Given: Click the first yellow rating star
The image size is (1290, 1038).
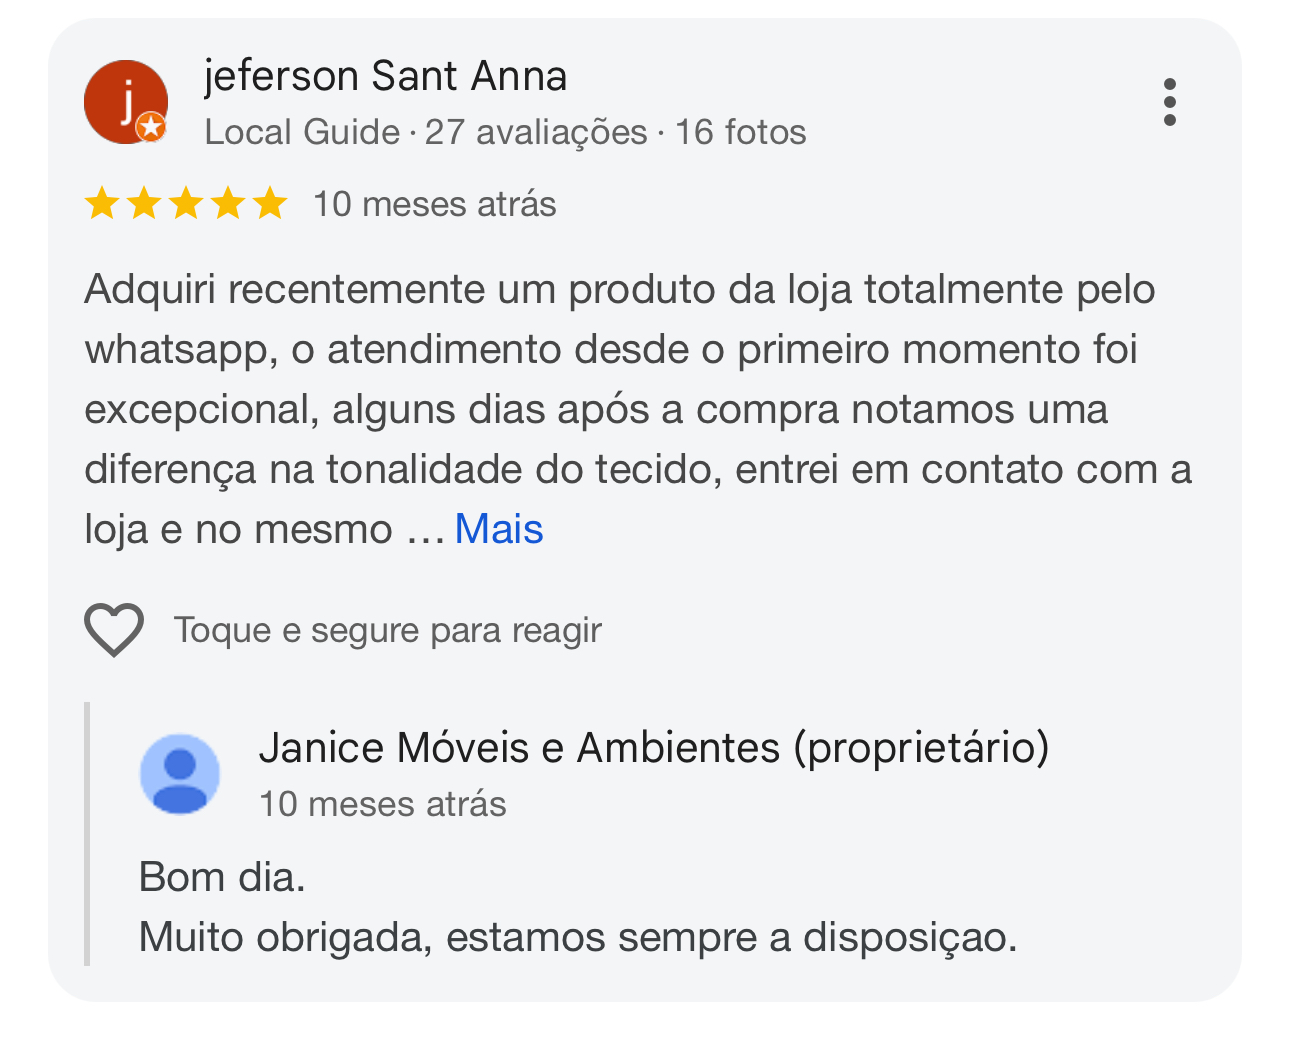Looking at the screenshot, I should [102, 204].
